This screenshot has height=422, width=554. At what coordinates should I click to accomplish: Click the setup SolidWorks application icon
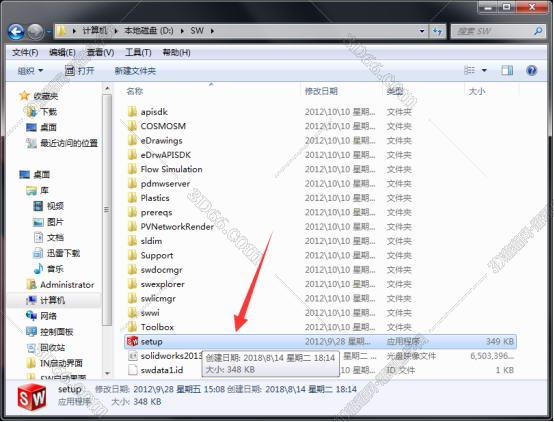132,341
